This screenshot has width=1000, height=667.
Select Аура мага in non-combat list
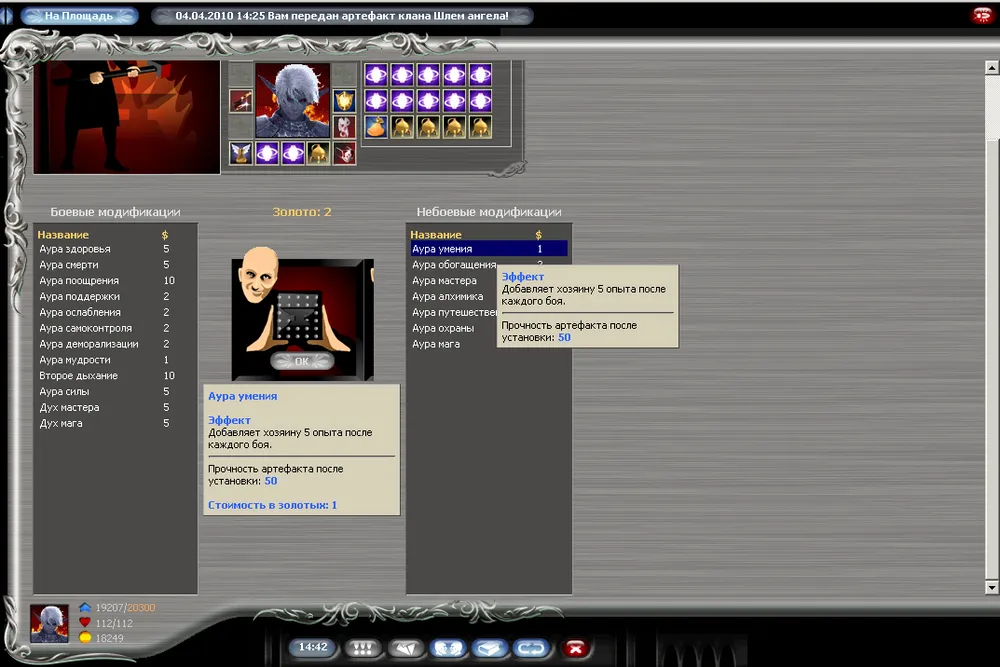pyautogui.click(x=436, y=344)
